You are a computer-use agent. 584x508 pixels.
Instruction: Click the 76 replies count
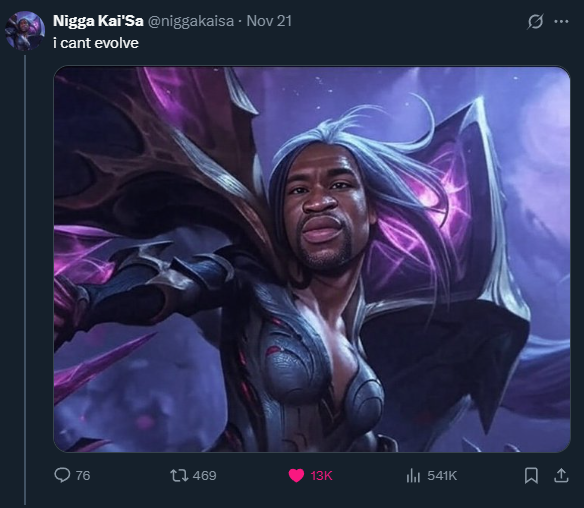[x=83, y=476]
